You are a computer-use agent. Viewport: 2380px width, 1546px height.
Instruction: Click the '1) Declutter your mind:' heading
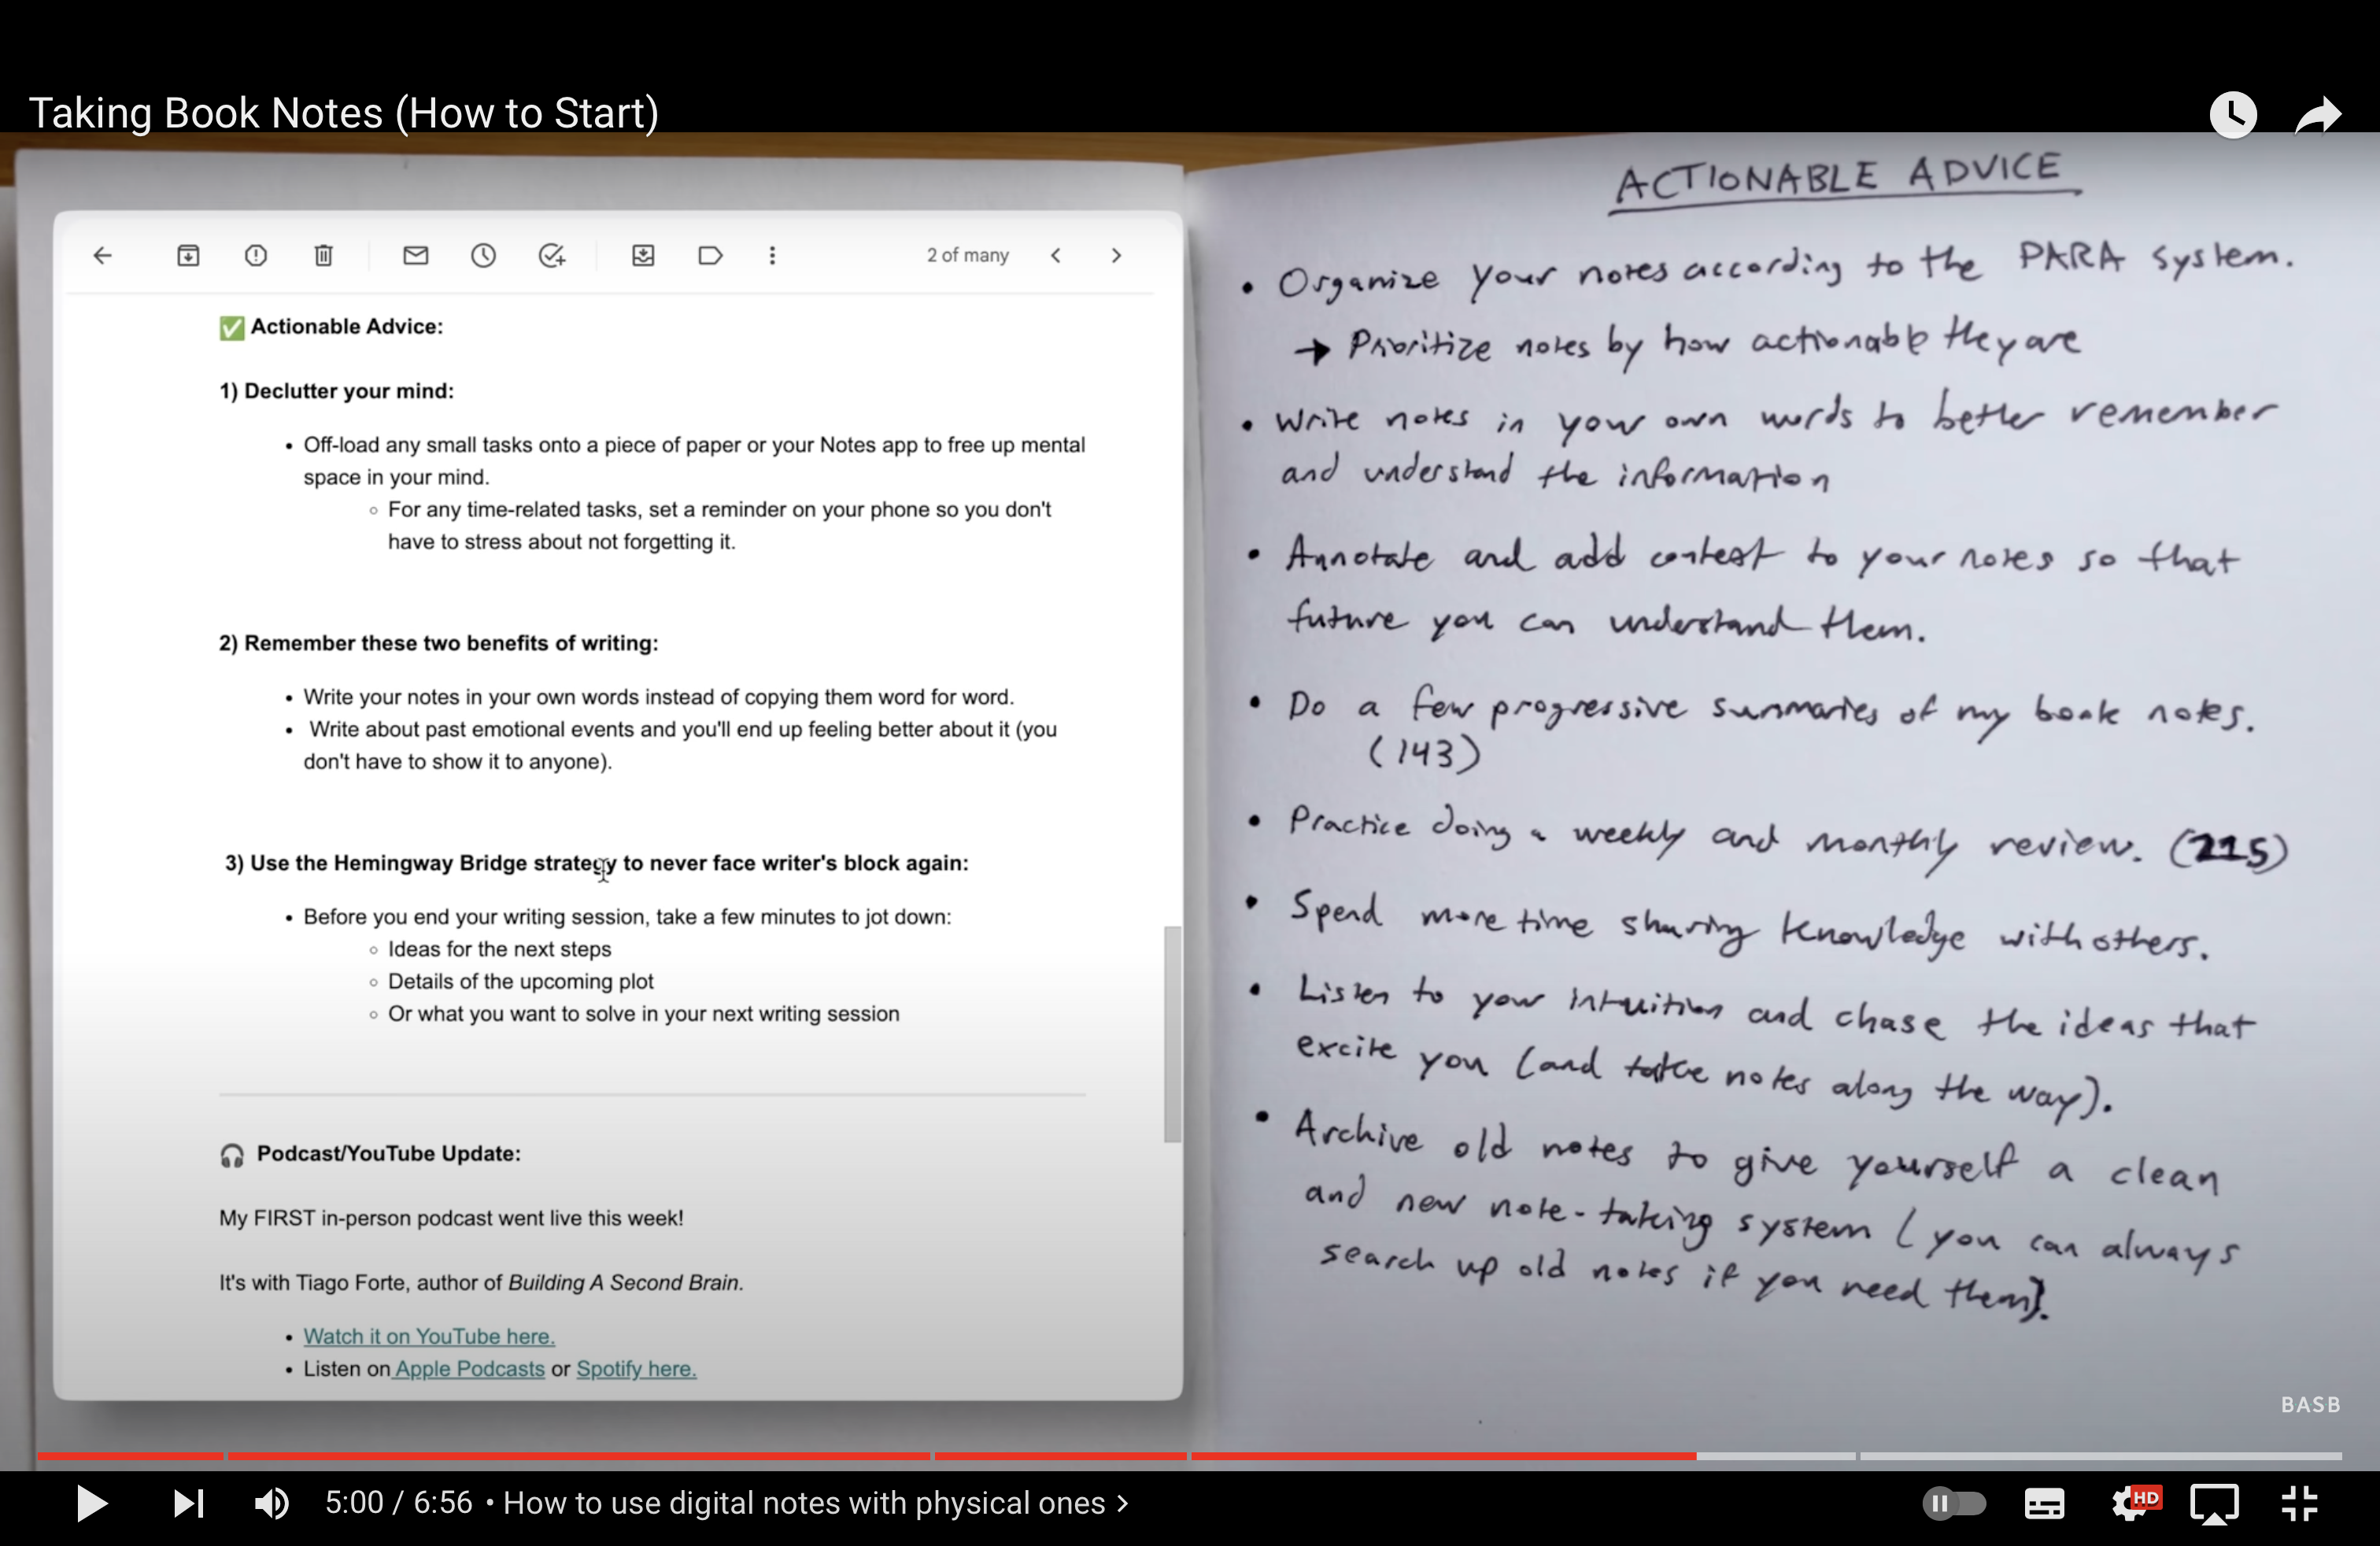pyautogui.click(x=336, y=391)
